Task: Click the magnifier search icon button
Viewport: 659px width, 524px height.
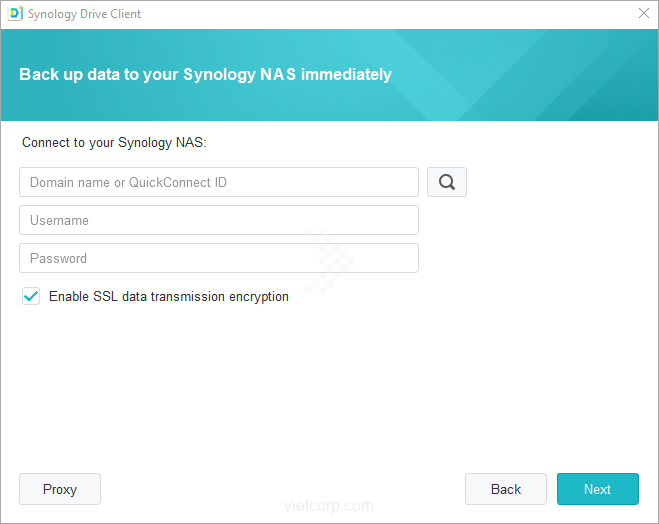Action: tap(447, 182)
